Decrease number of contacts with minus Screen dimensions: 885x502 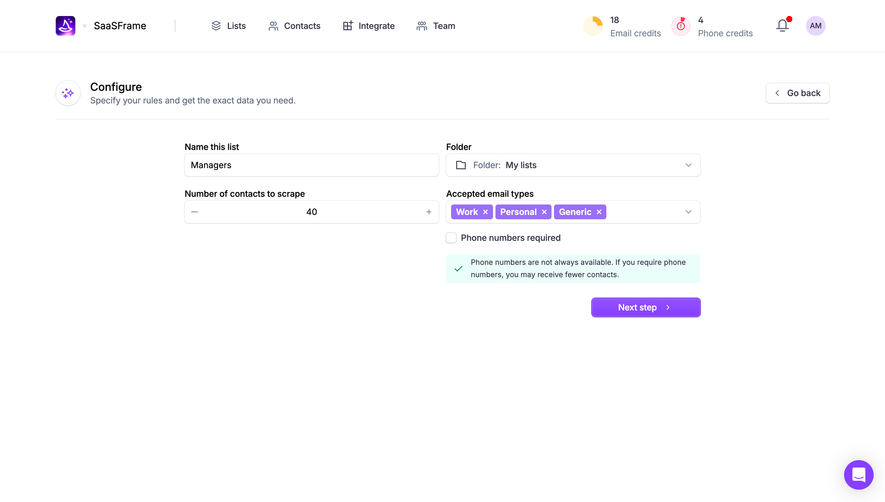pos(195,212)
